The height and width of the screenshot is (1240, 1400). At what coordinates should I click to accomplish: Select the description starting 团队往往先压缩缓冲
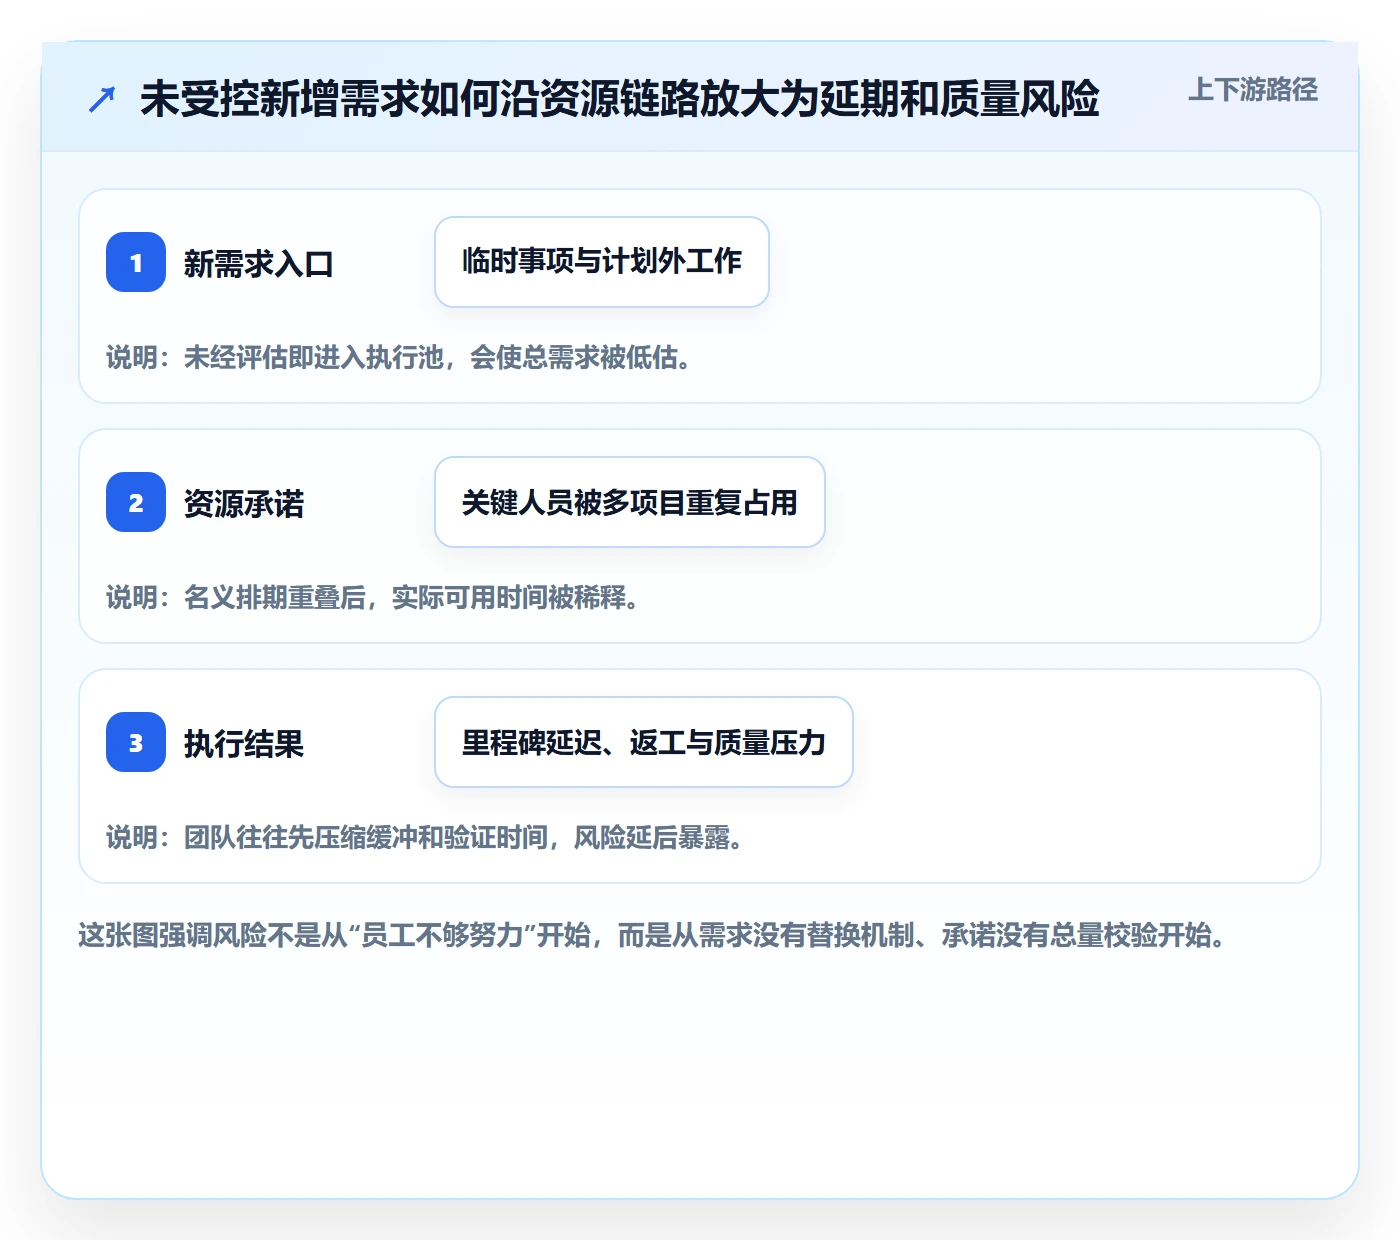[425, 838]
